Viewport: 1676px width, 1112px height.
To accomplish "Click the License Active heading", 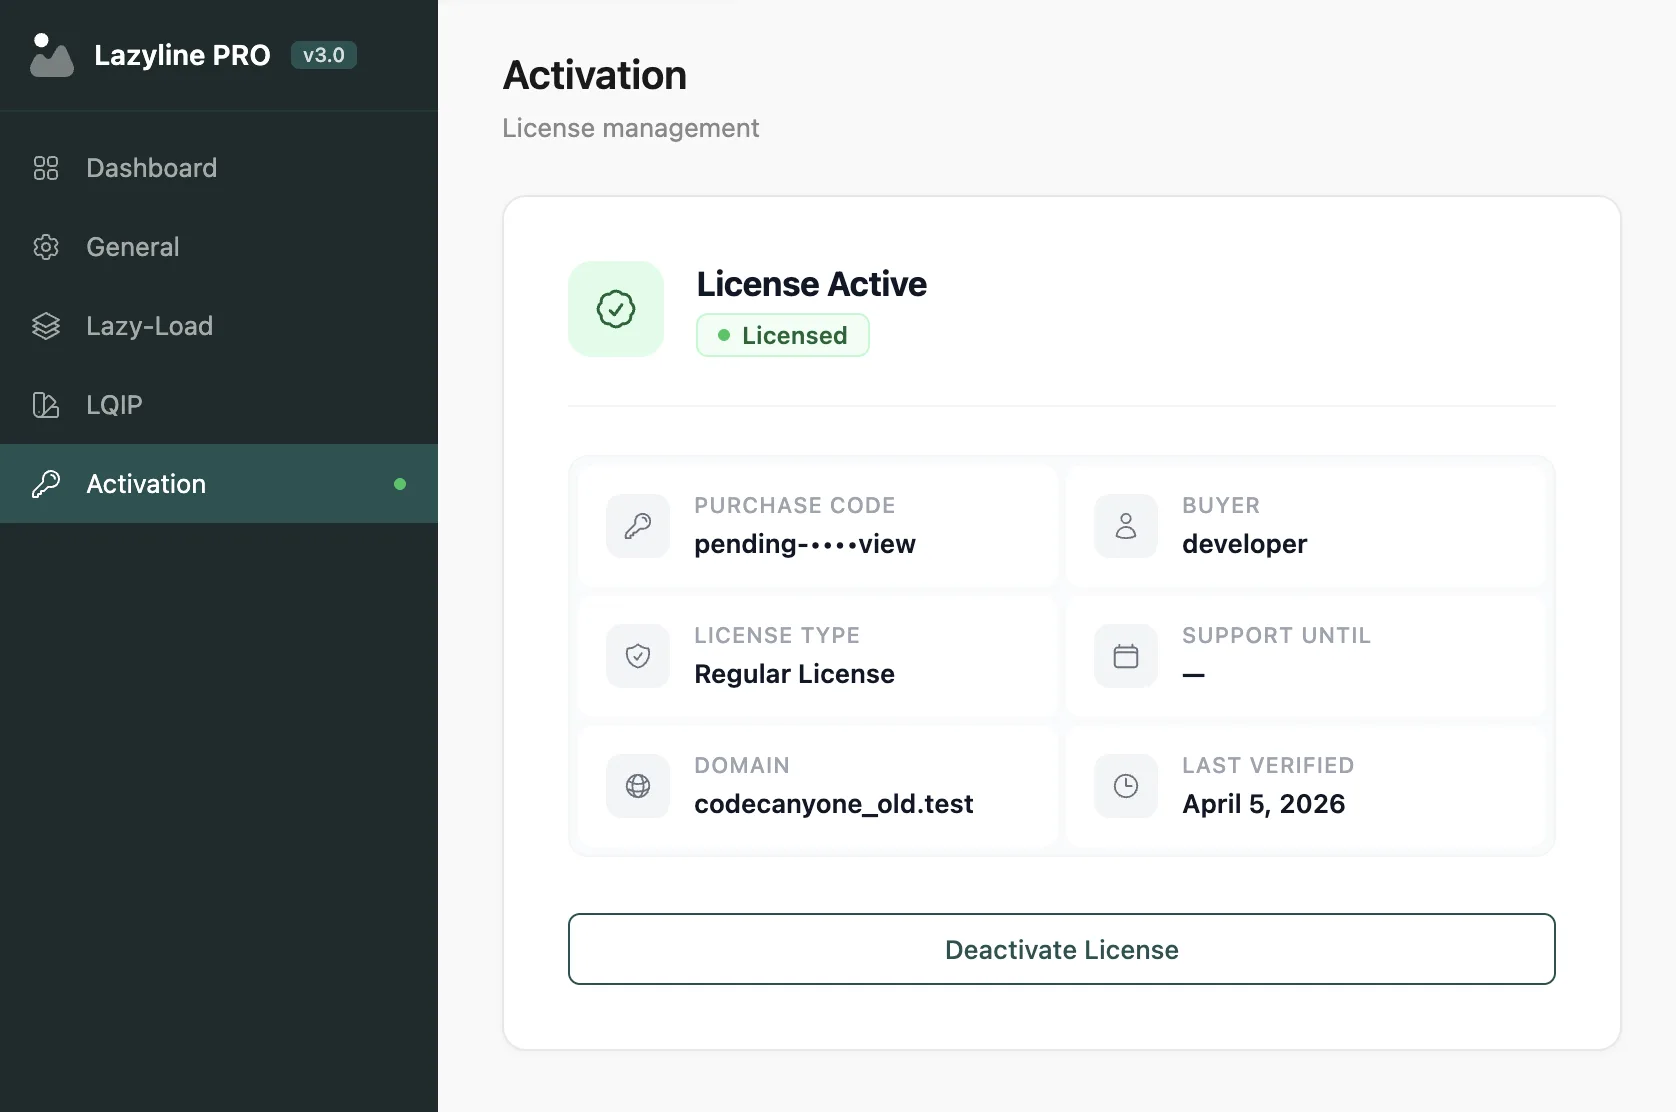I will [x=812, y=284].
